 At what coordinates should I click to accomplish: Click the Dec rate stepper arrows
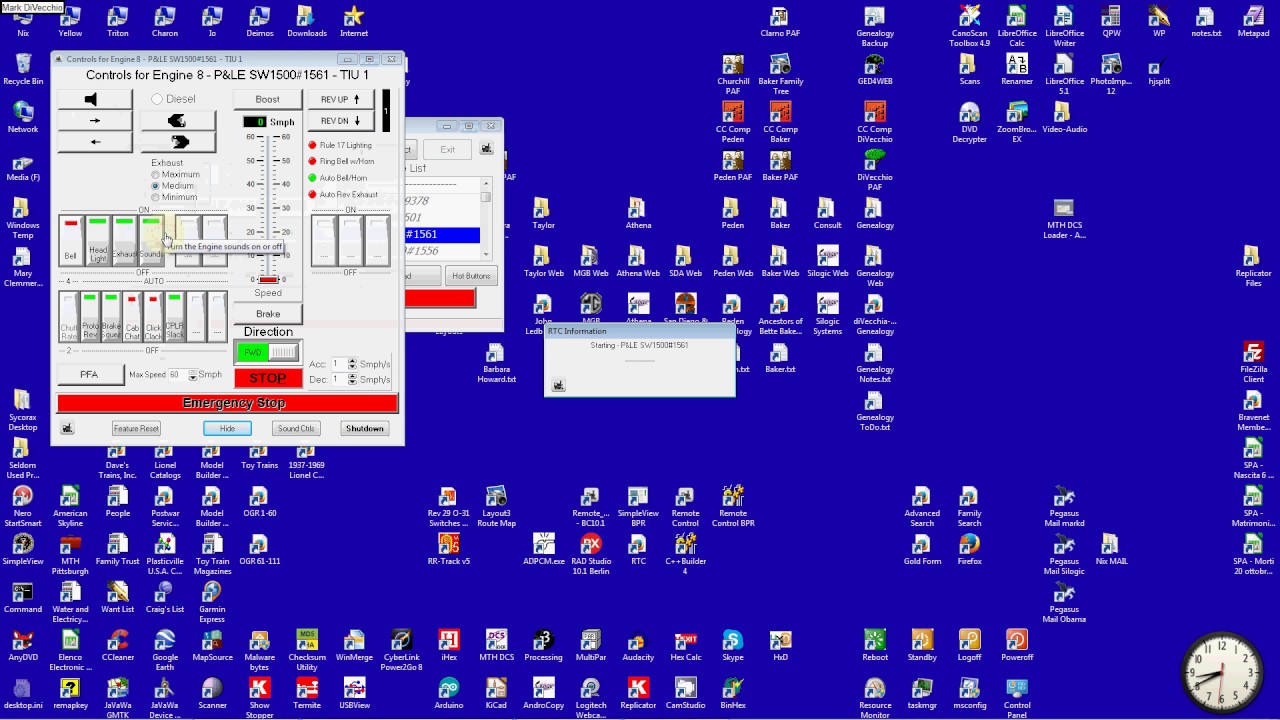352,380
